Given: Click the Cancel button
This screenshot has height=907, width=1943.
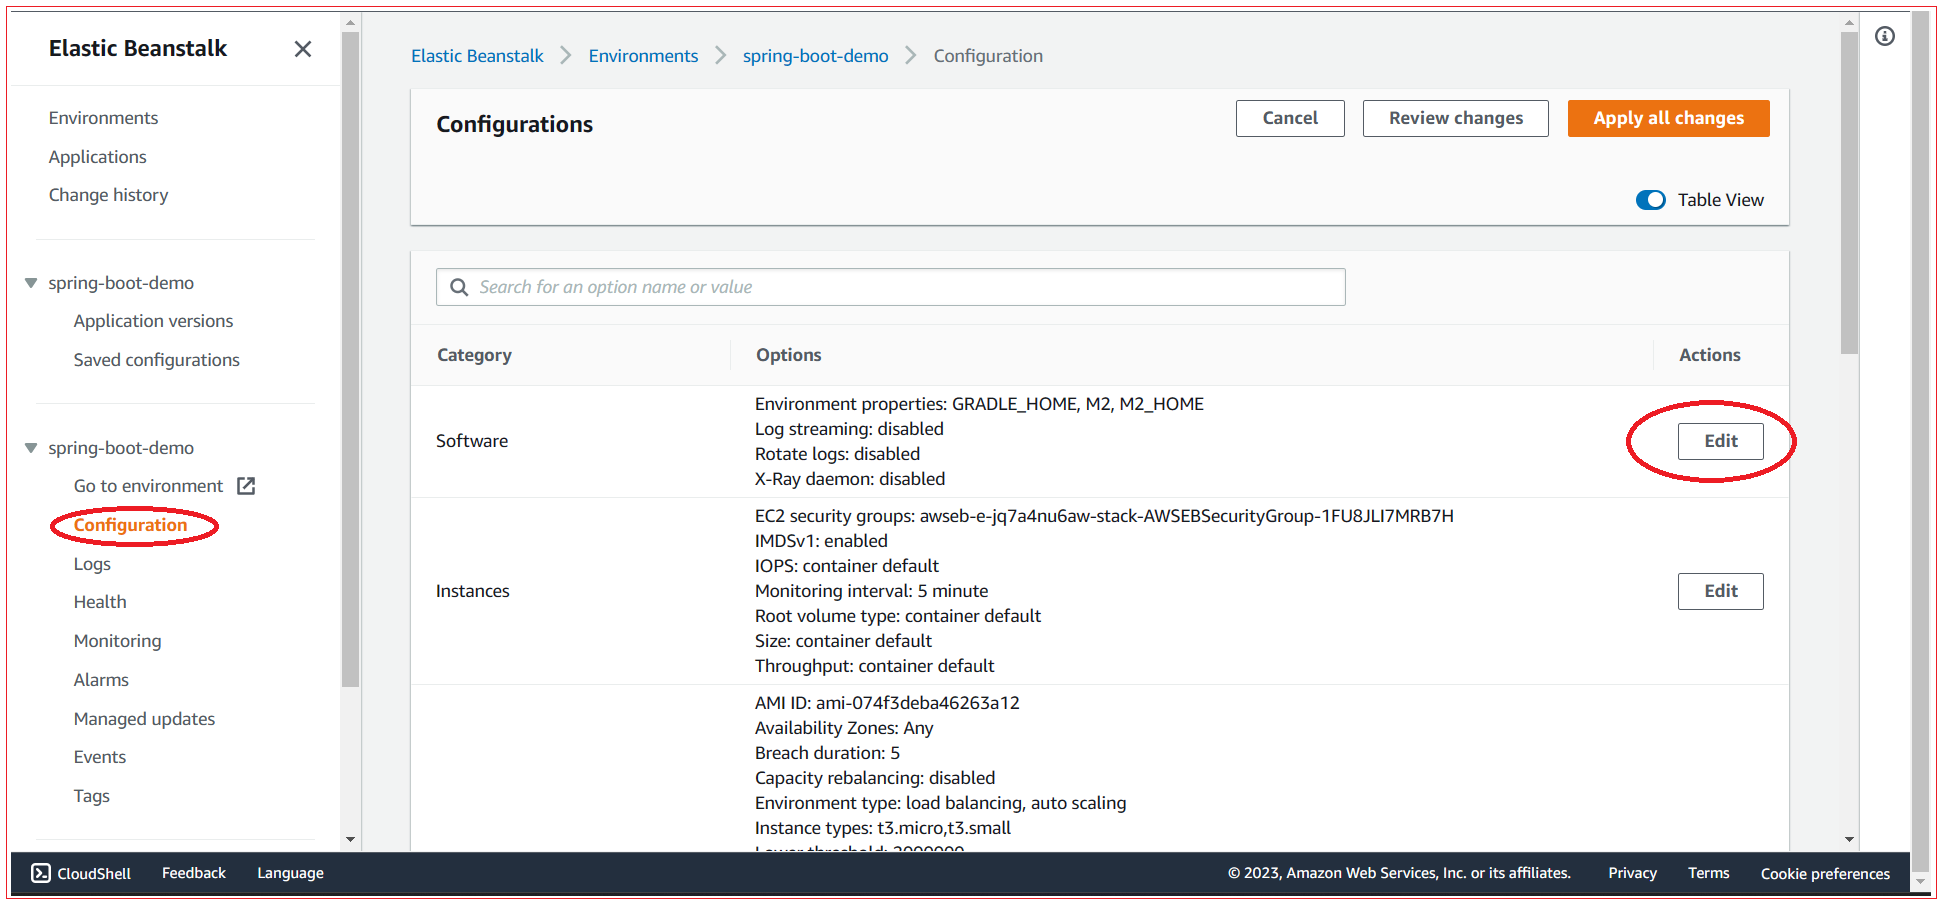Looking at the screenshot, I should [1290, 118].
